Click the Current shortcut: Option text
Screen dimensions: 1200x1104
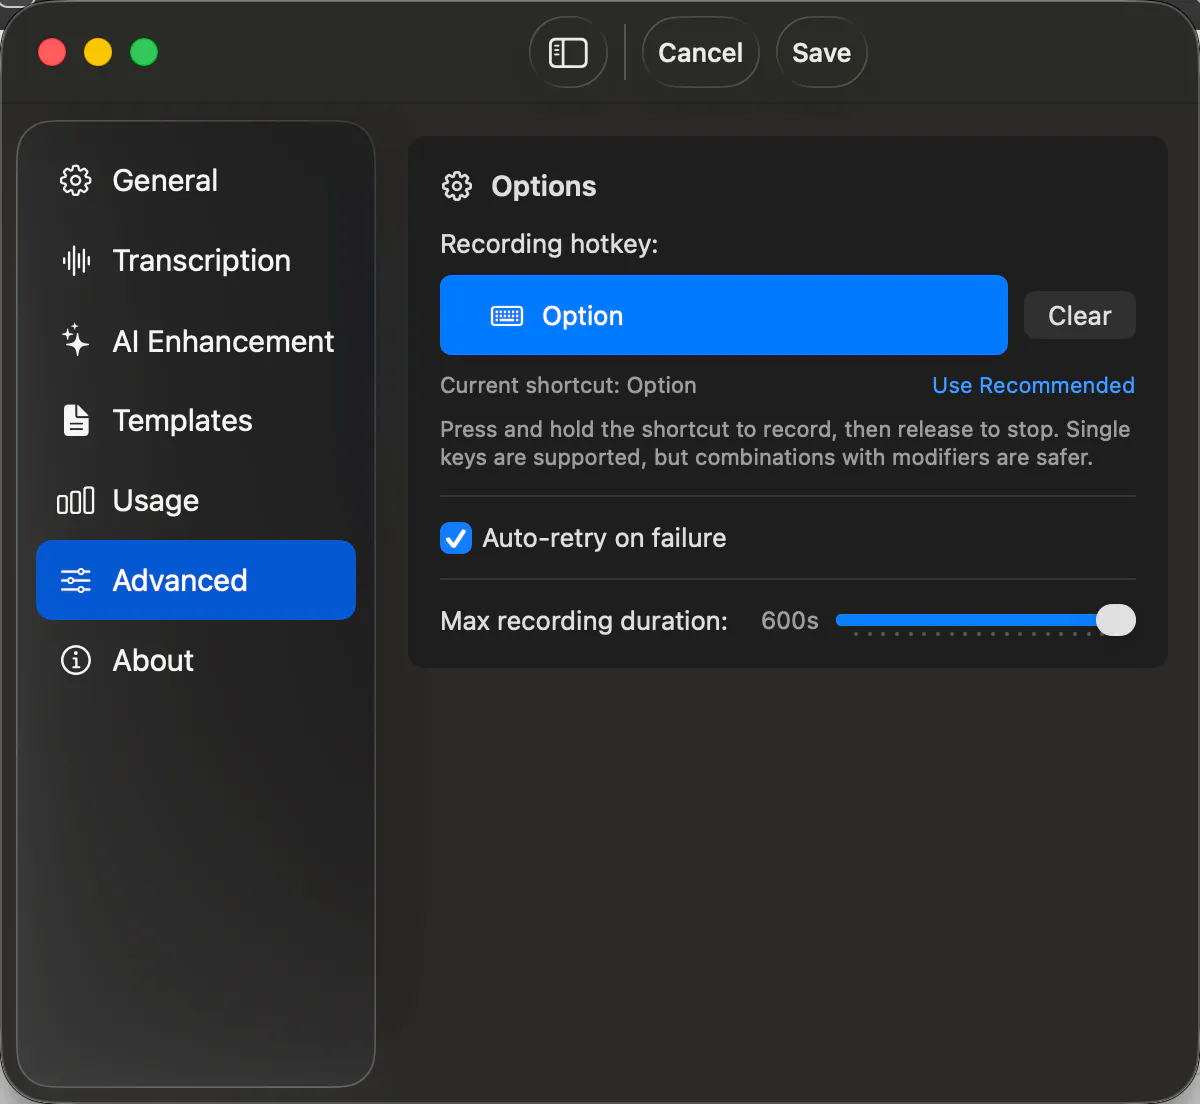(x=568, y=386)
